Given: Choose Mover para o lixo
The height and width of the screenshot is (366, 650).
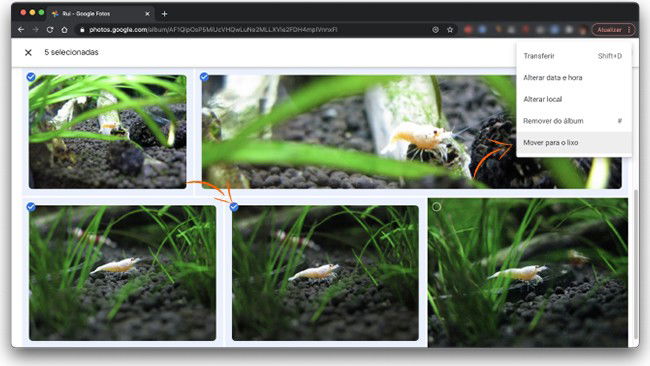Looking at the screenshot, I should [x=574, y=142].
